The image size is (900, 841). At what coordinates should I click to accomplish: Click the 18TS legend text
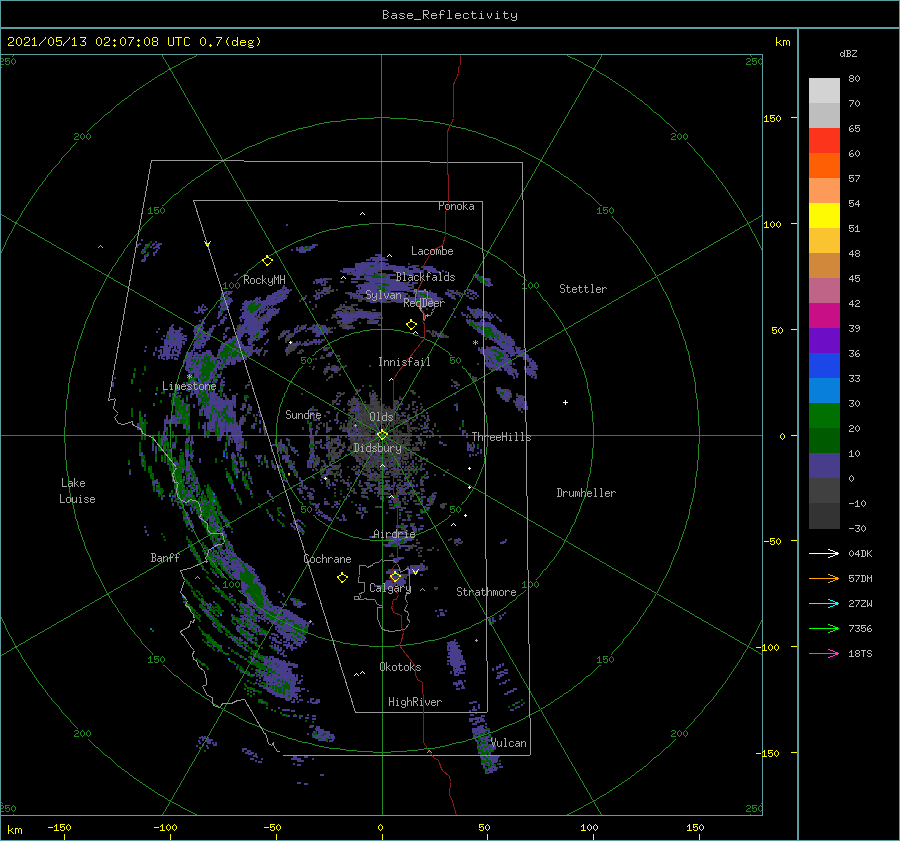[x=860, y=653]
